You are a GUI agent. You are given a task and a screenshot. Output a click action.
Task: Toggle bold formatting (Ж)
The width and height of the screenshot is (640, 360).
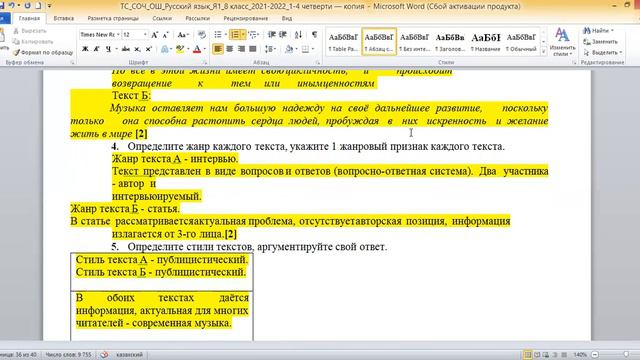[x=85, y=49]
